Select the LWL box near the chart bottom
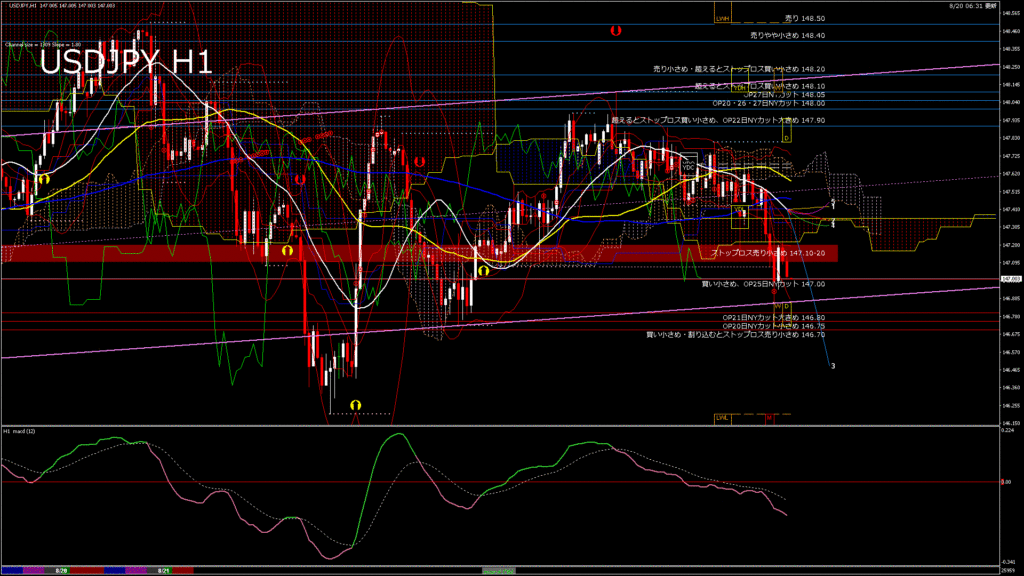1024x576 pixels. [723, 417]
